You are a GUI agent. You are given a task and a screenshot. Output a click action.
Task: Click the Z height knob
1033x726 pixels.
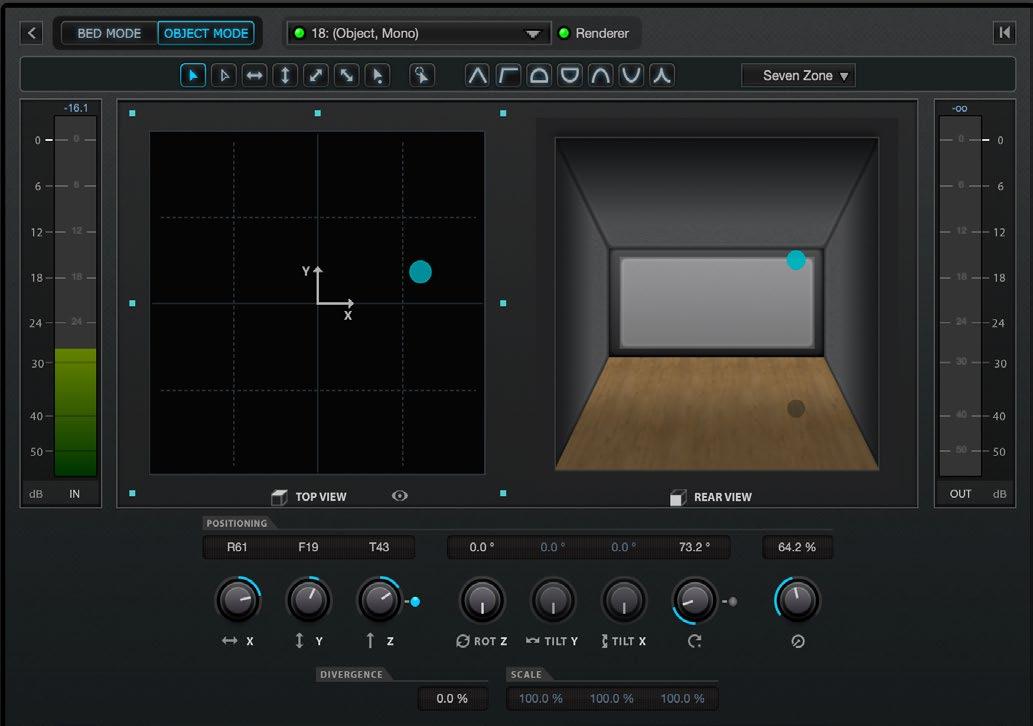[x=379, y=600]
